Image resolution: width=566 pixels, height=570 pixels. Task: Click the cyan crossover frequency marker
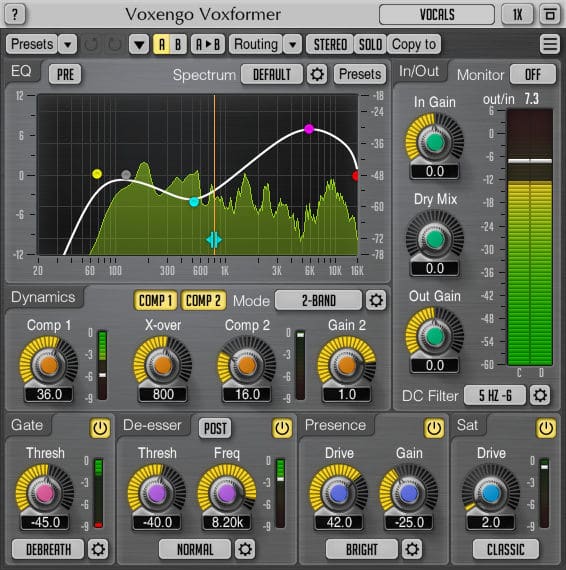[214, 240]
